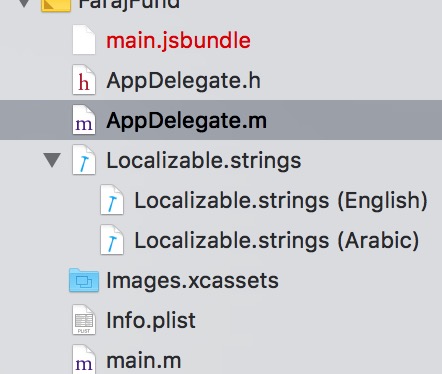Open AppDelegate.h in the navigator
Image resolution: width=442 pixels, height=374 pixels.
click(183, 81)
